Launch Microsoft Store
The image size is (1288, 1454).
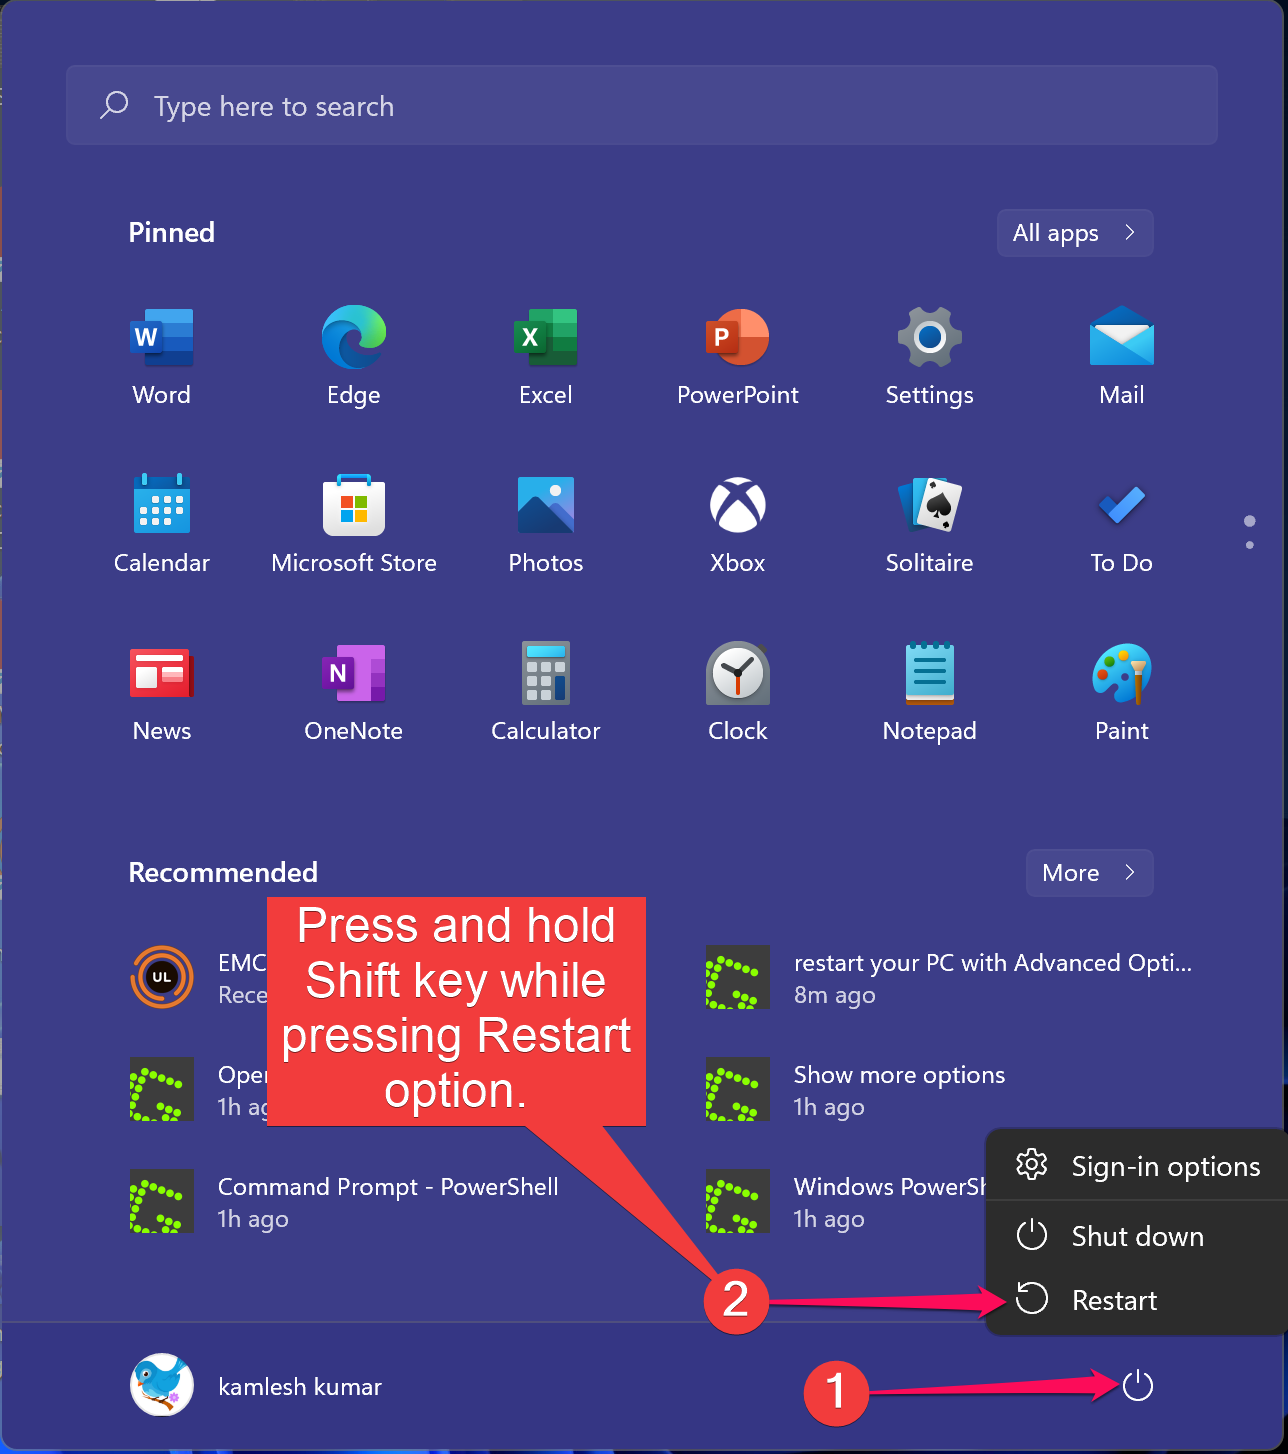click(354, 526)
